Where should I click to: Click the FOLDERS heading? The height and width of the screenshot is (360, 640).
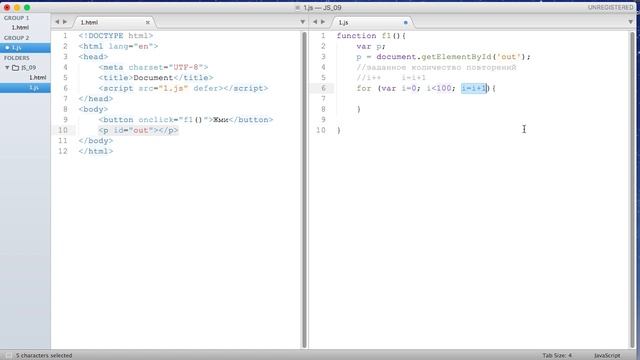click(17, 58)
